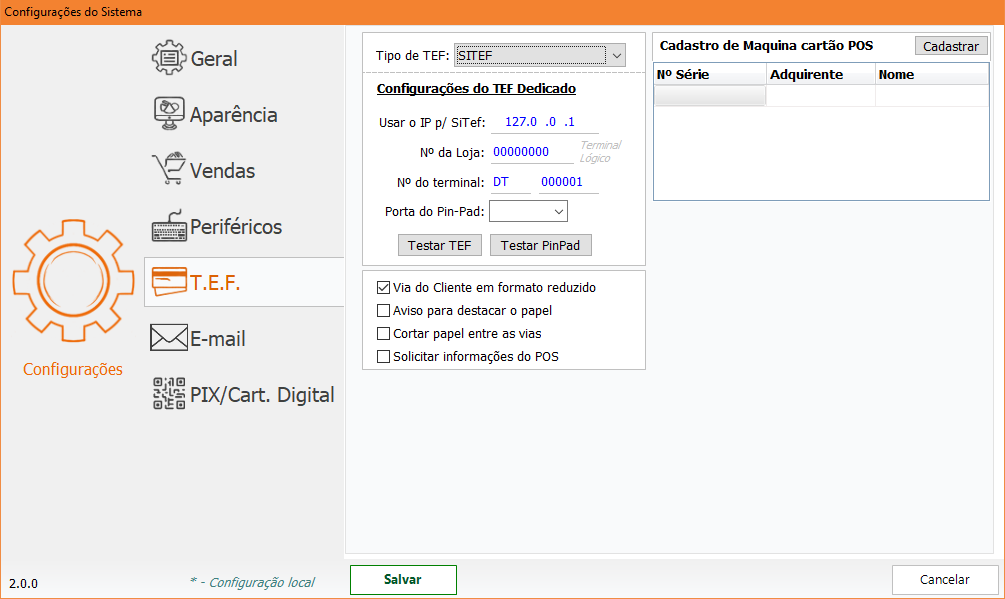Image resolution: width=1005 pixels, height=599 pixels.
Task: Switch to Aparência section
Action: (233, 115)
